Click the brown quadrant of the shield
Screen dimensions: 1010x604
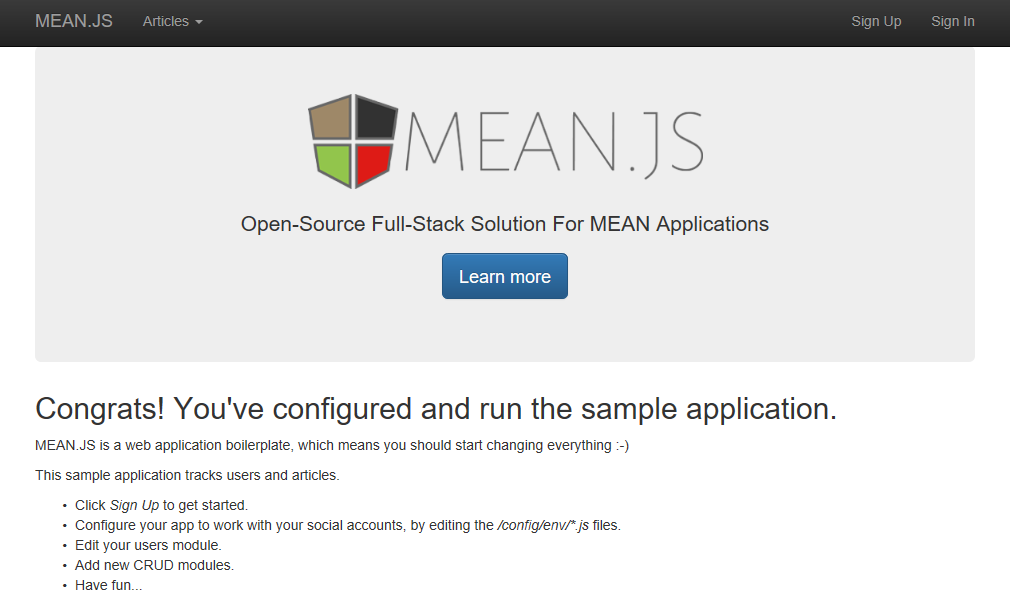point(331,118)
